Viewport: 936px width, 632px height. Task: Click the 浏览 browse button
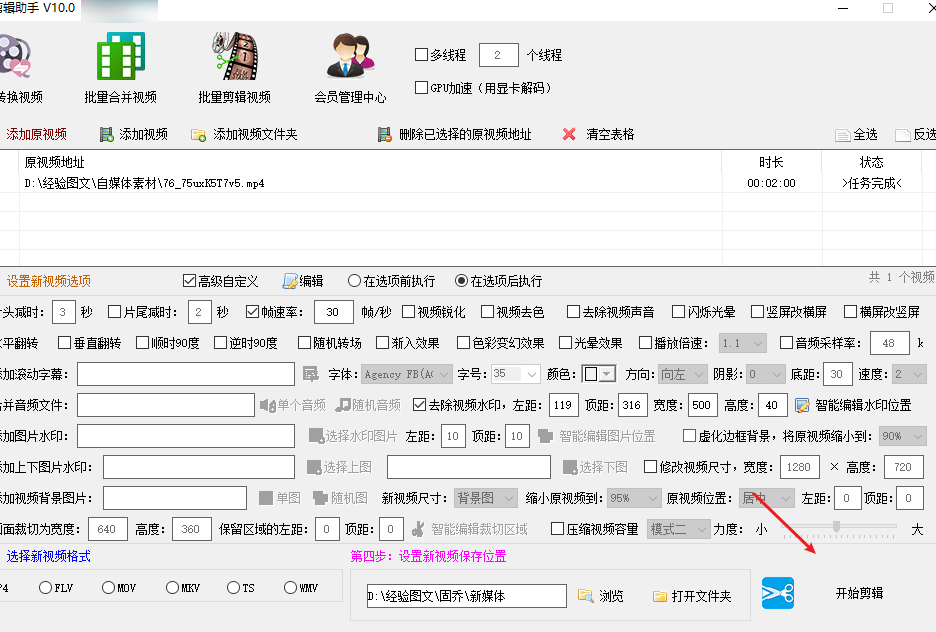601,596
